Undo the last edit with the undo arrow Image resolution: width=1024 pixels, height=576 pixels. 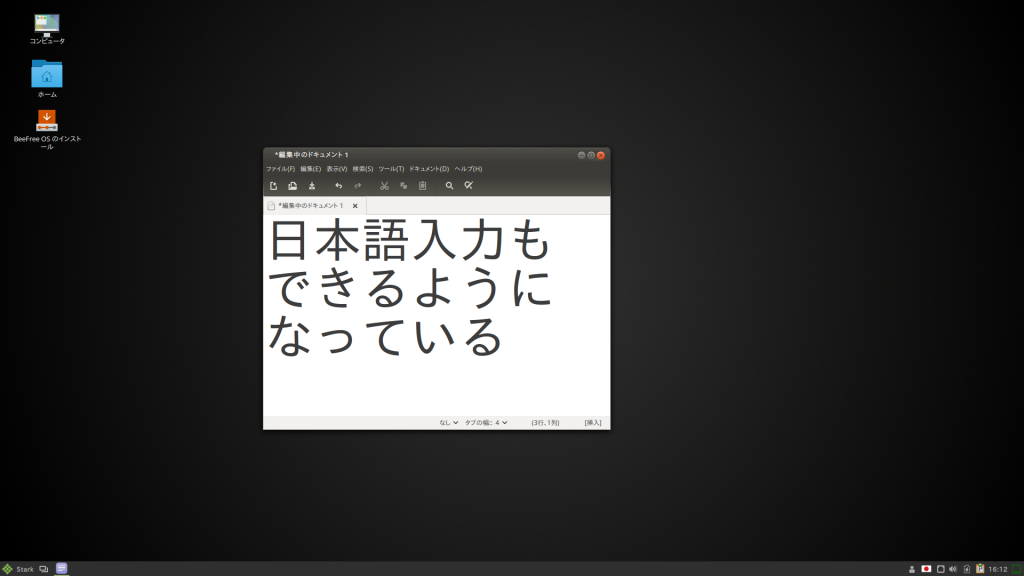click(x=339, y=186)
